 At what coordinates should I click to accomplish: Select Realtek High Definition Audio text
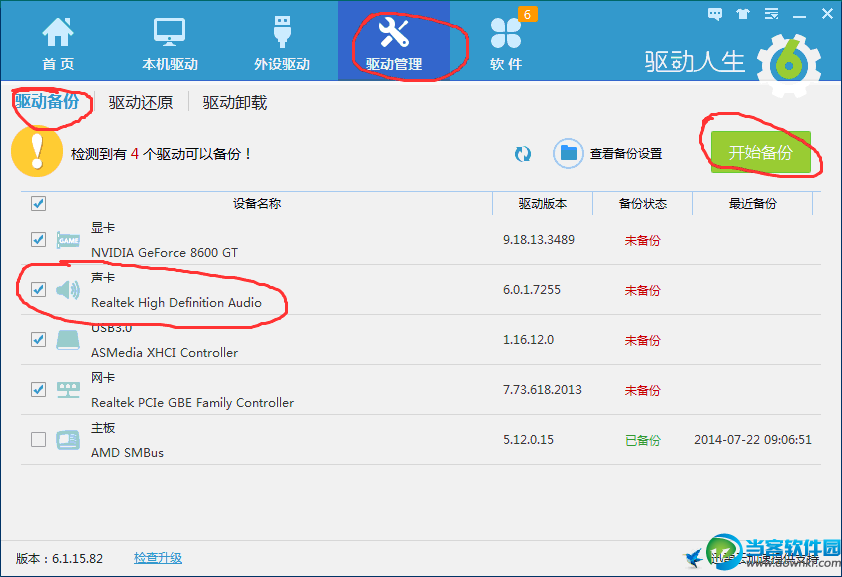(176, 303)
